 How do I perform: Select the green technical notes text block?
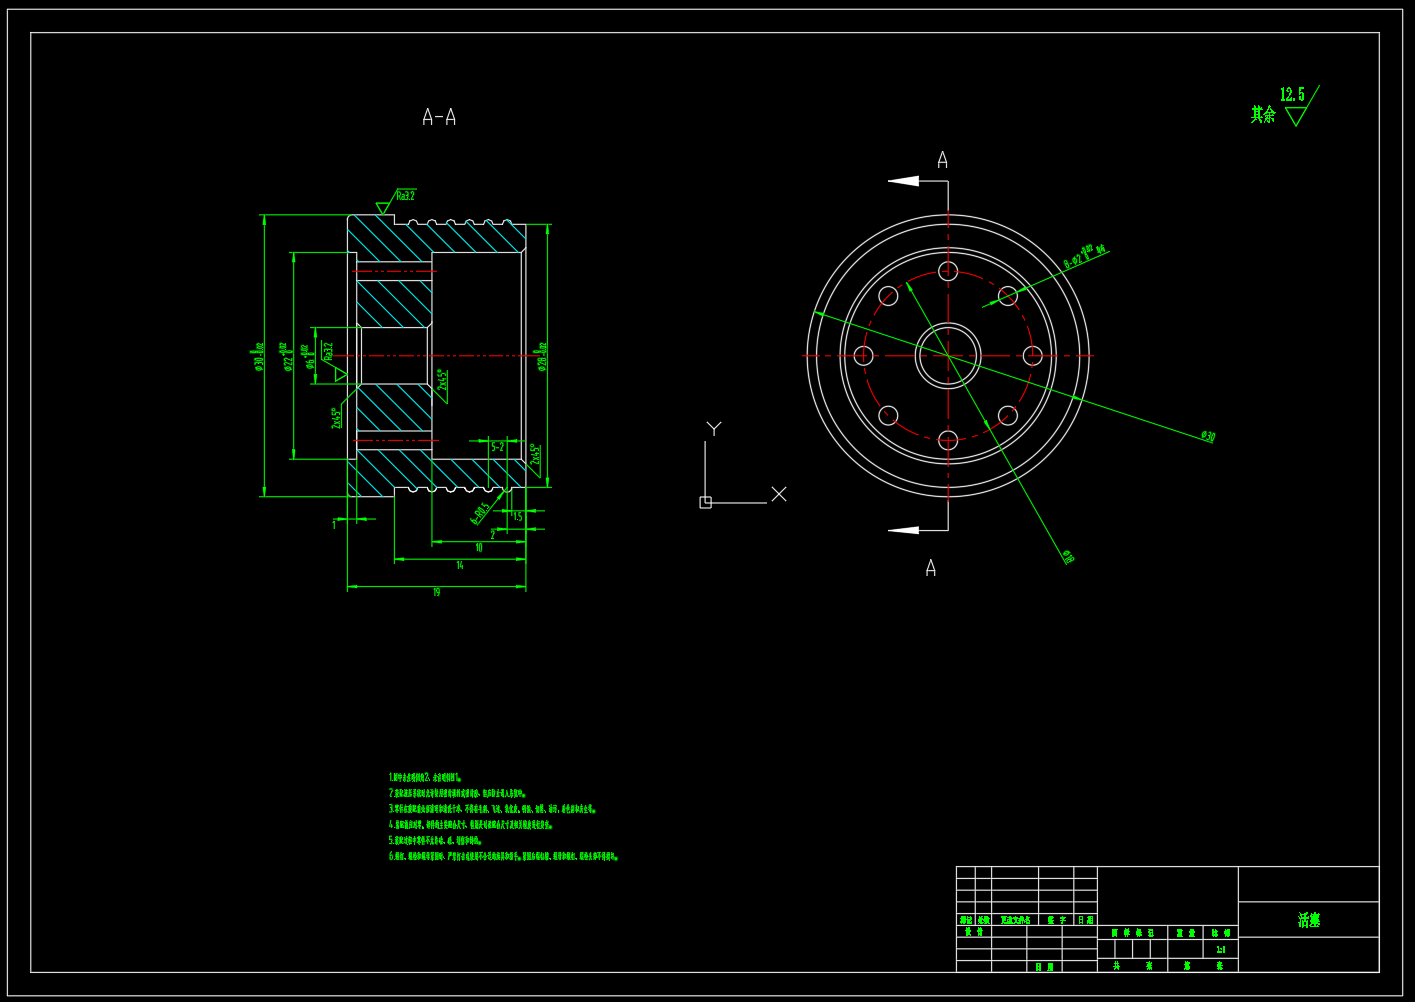click(x=503, y=817)
